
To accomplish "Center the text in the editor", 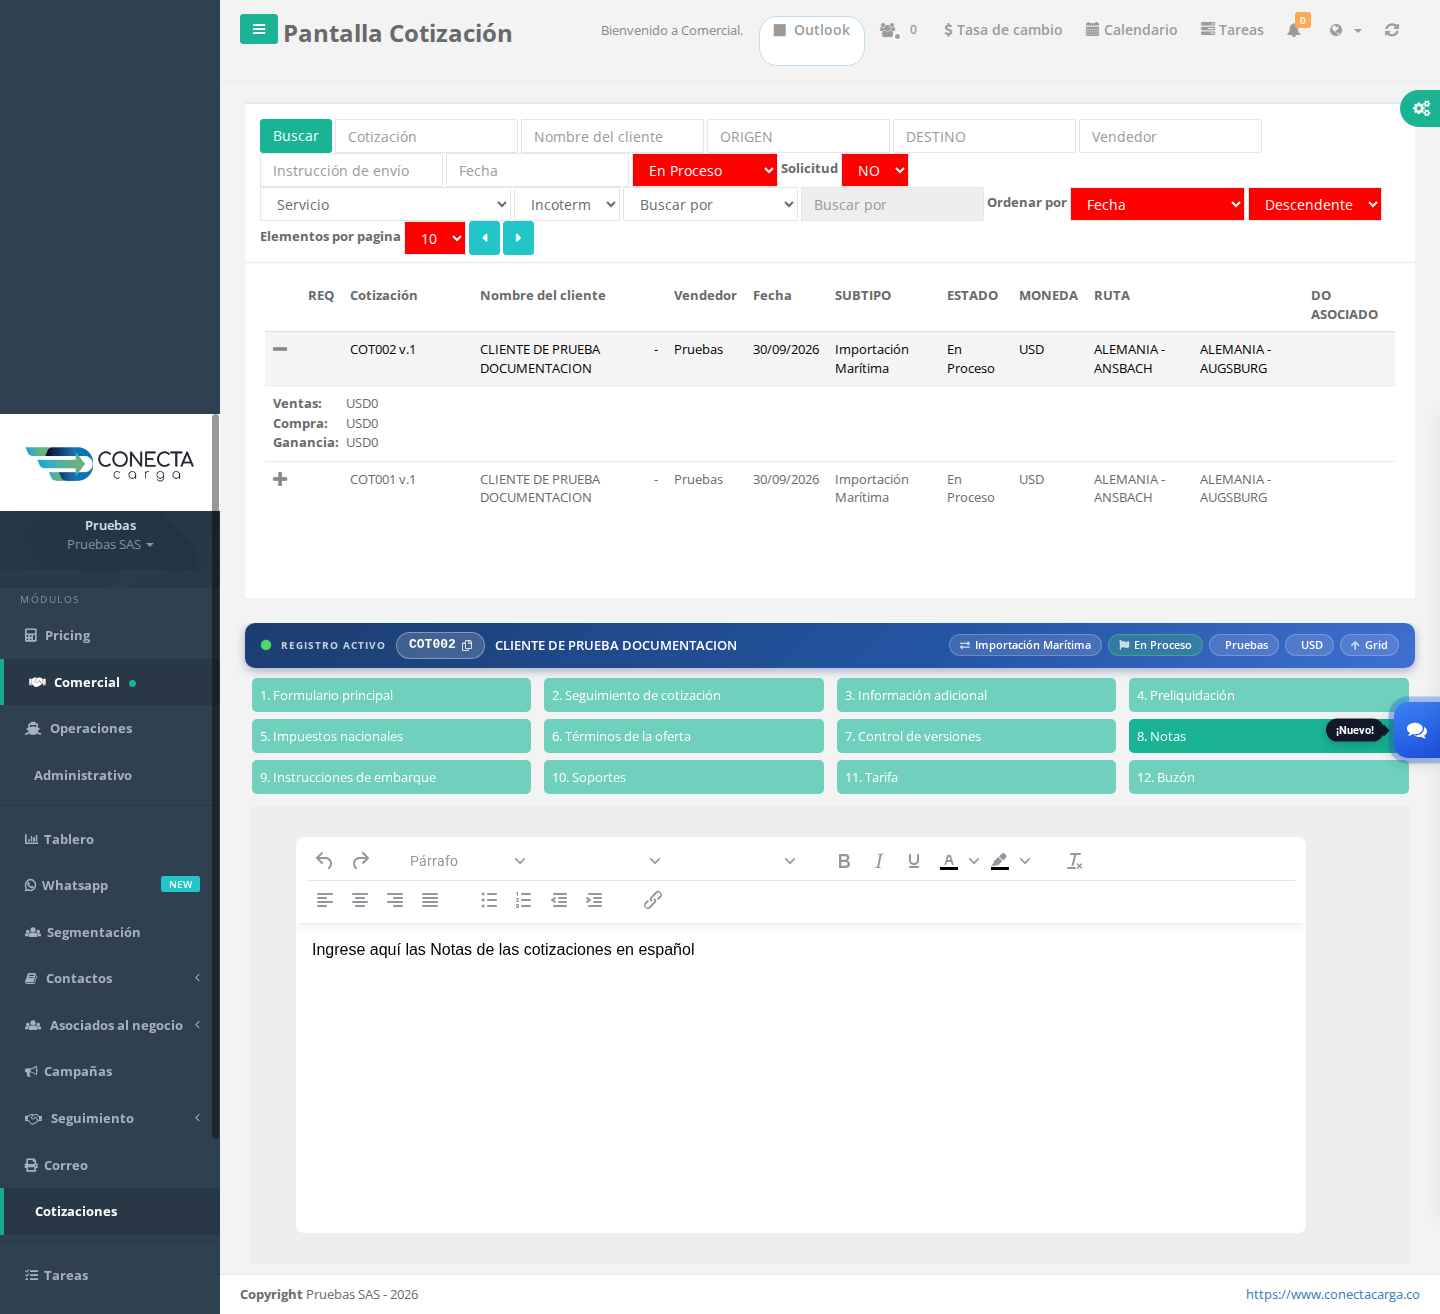I will 360,900.
